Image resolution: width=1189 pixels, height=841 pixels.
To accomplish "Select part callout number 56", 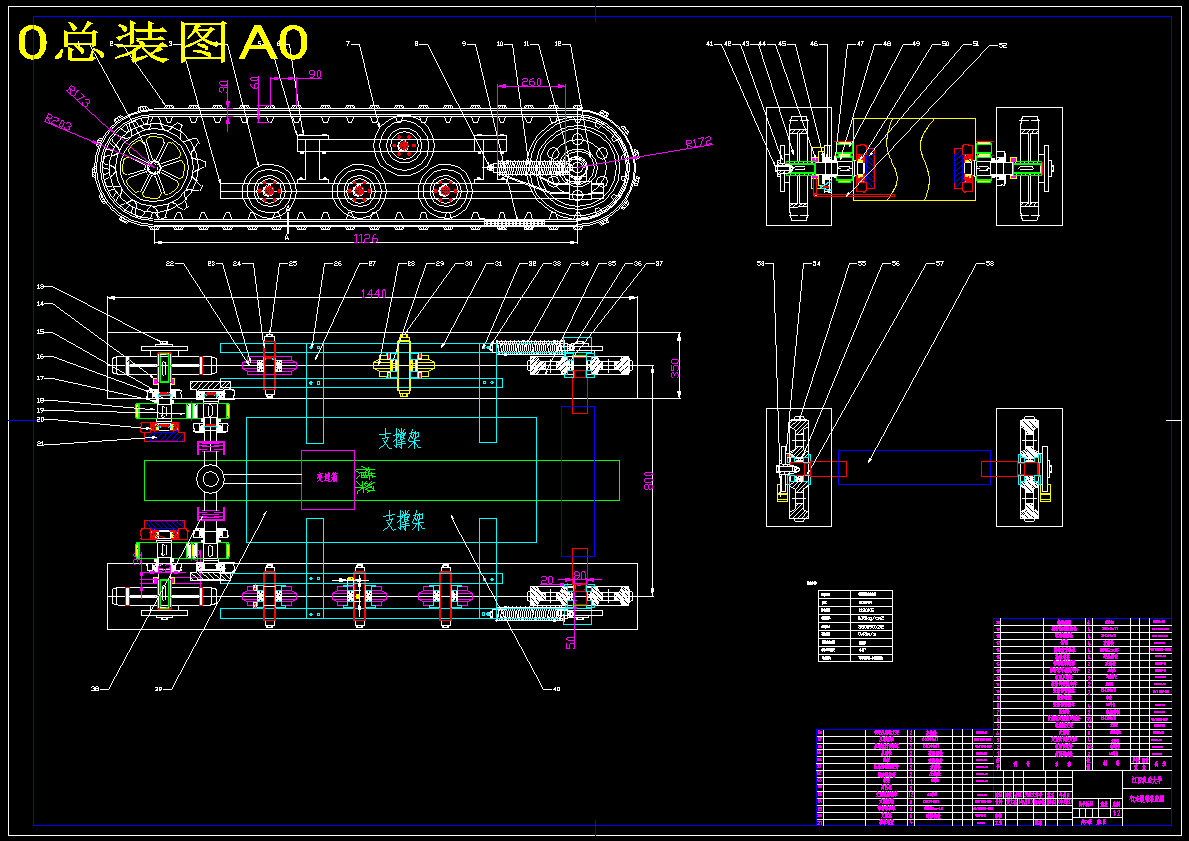I will [896, 264].
